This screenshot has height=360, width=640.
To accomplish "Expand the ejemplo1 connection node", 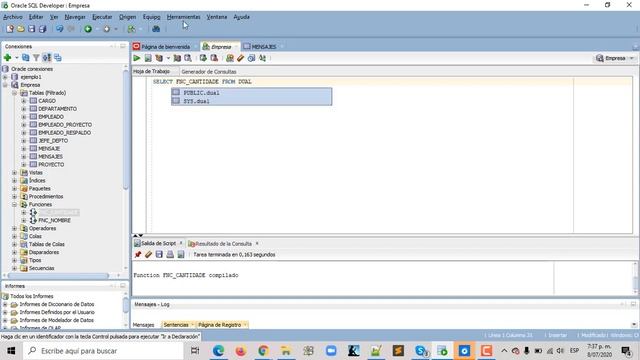I will coord(5,77).
